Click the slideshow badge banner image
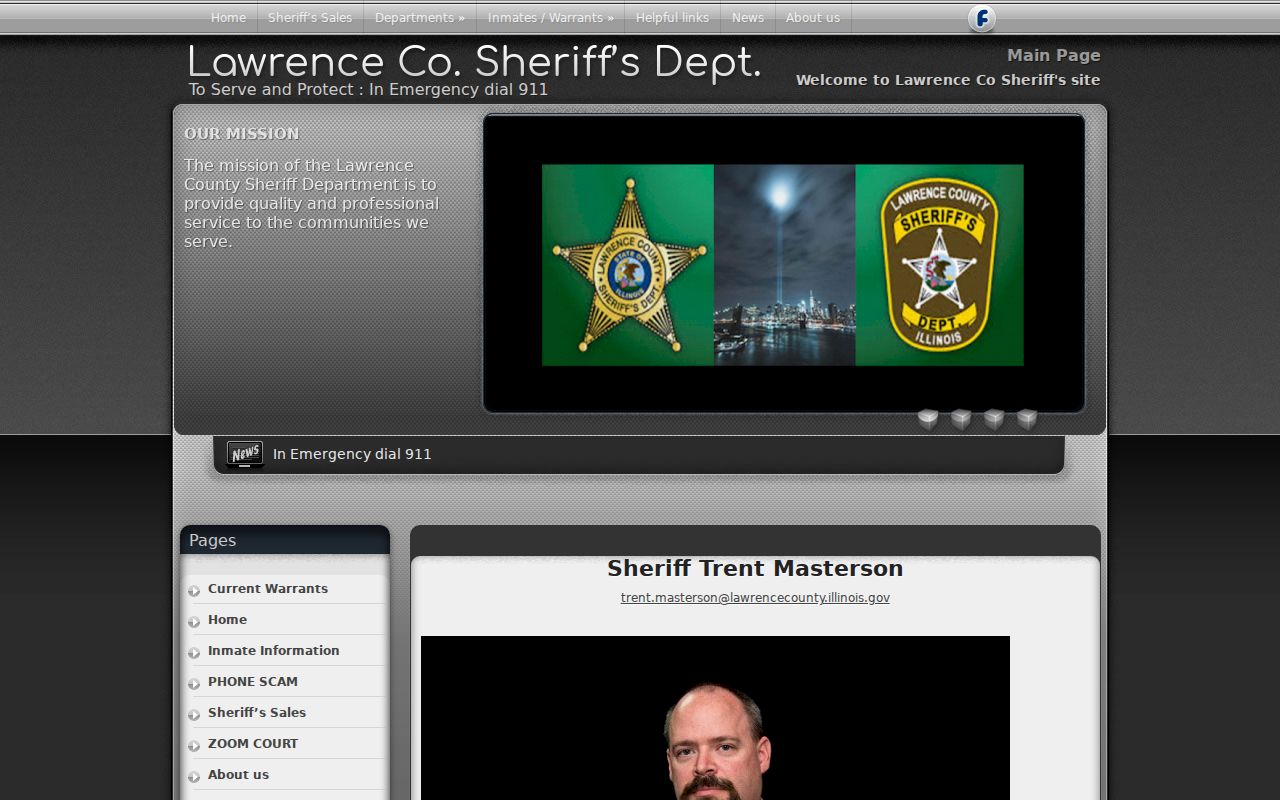Viewport: 1280px width, 800px height. coord(783,265)
